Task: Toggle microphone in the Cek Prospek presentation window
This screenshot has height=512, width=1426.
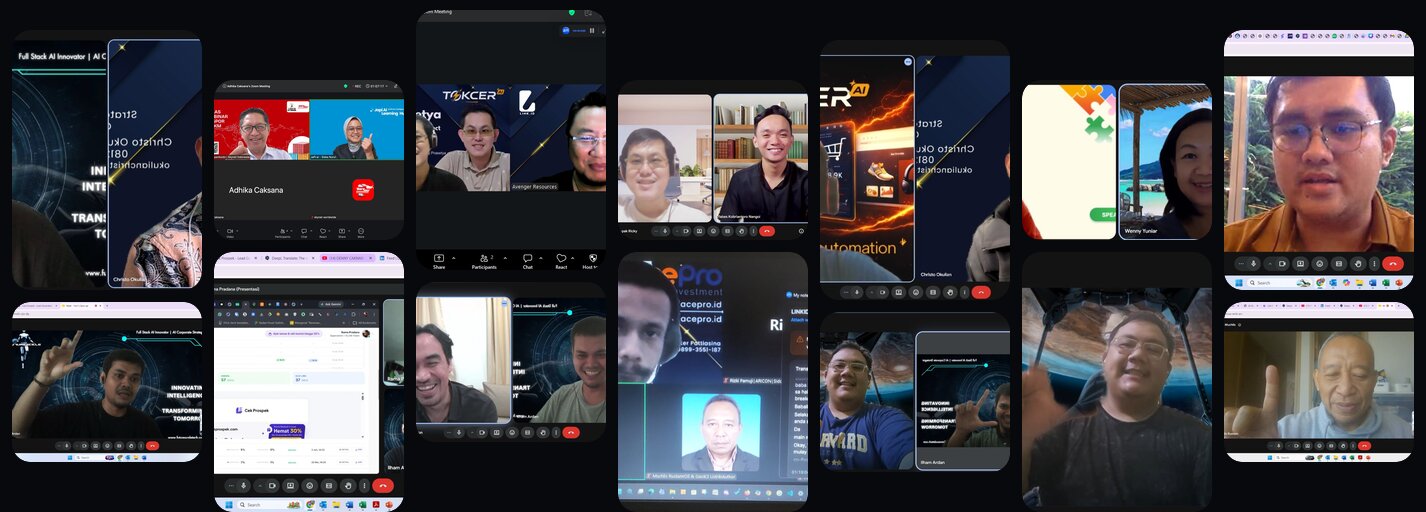Action: coord(243,486)
